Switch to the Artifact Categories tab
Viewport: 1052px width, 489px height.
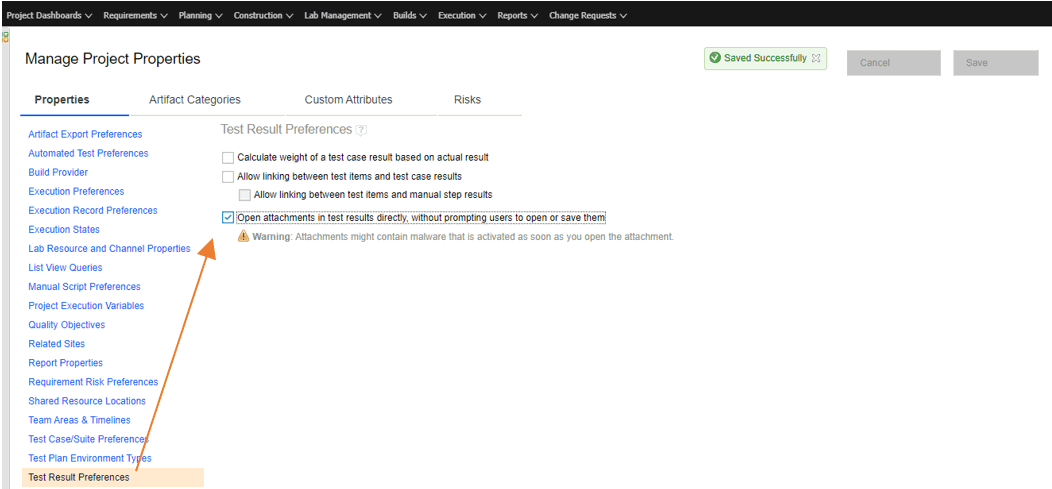[x=194, y=100]
